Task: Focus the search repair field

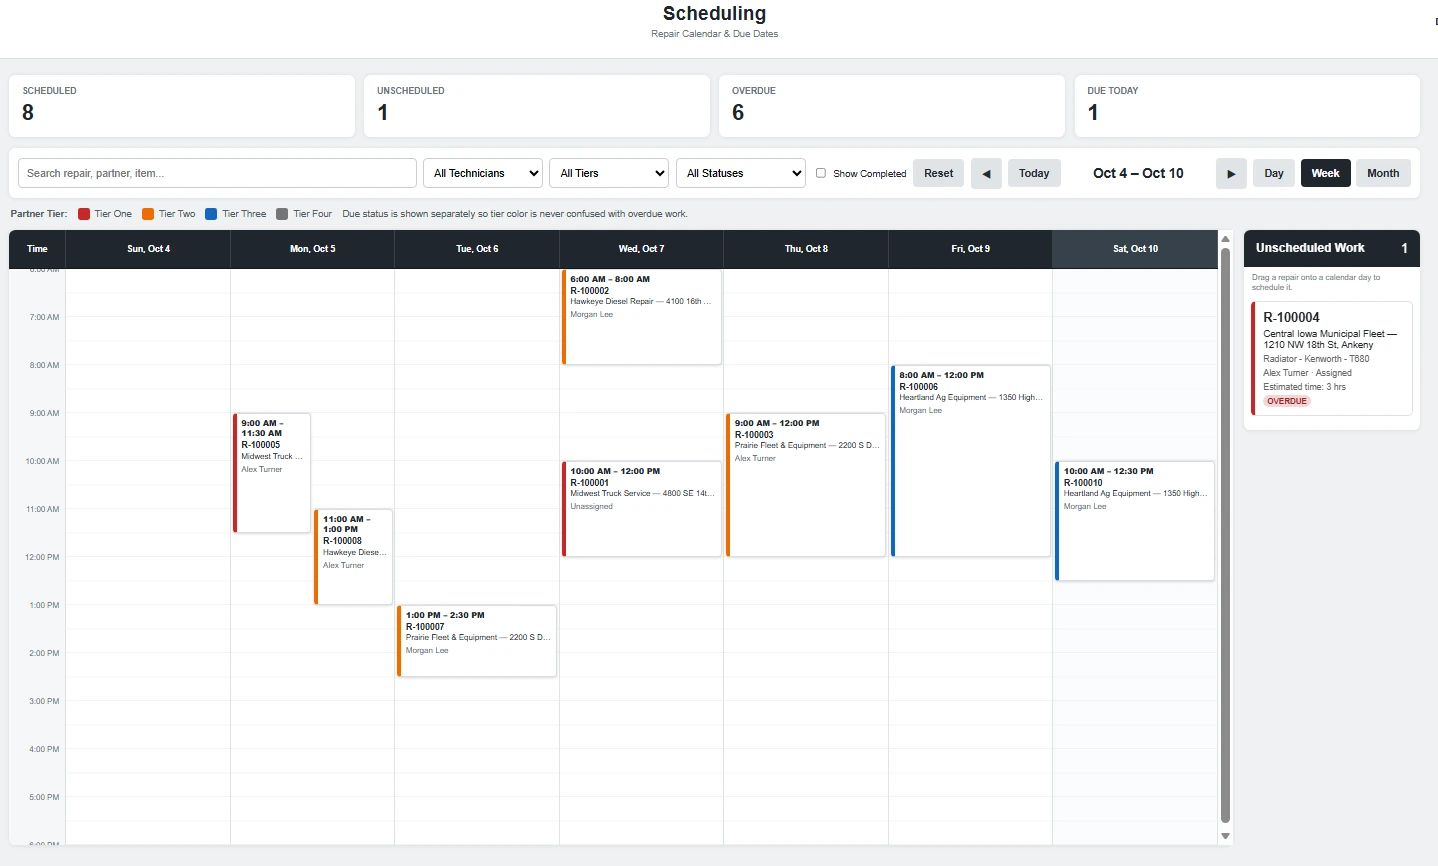Action: [x=217, y=173]
